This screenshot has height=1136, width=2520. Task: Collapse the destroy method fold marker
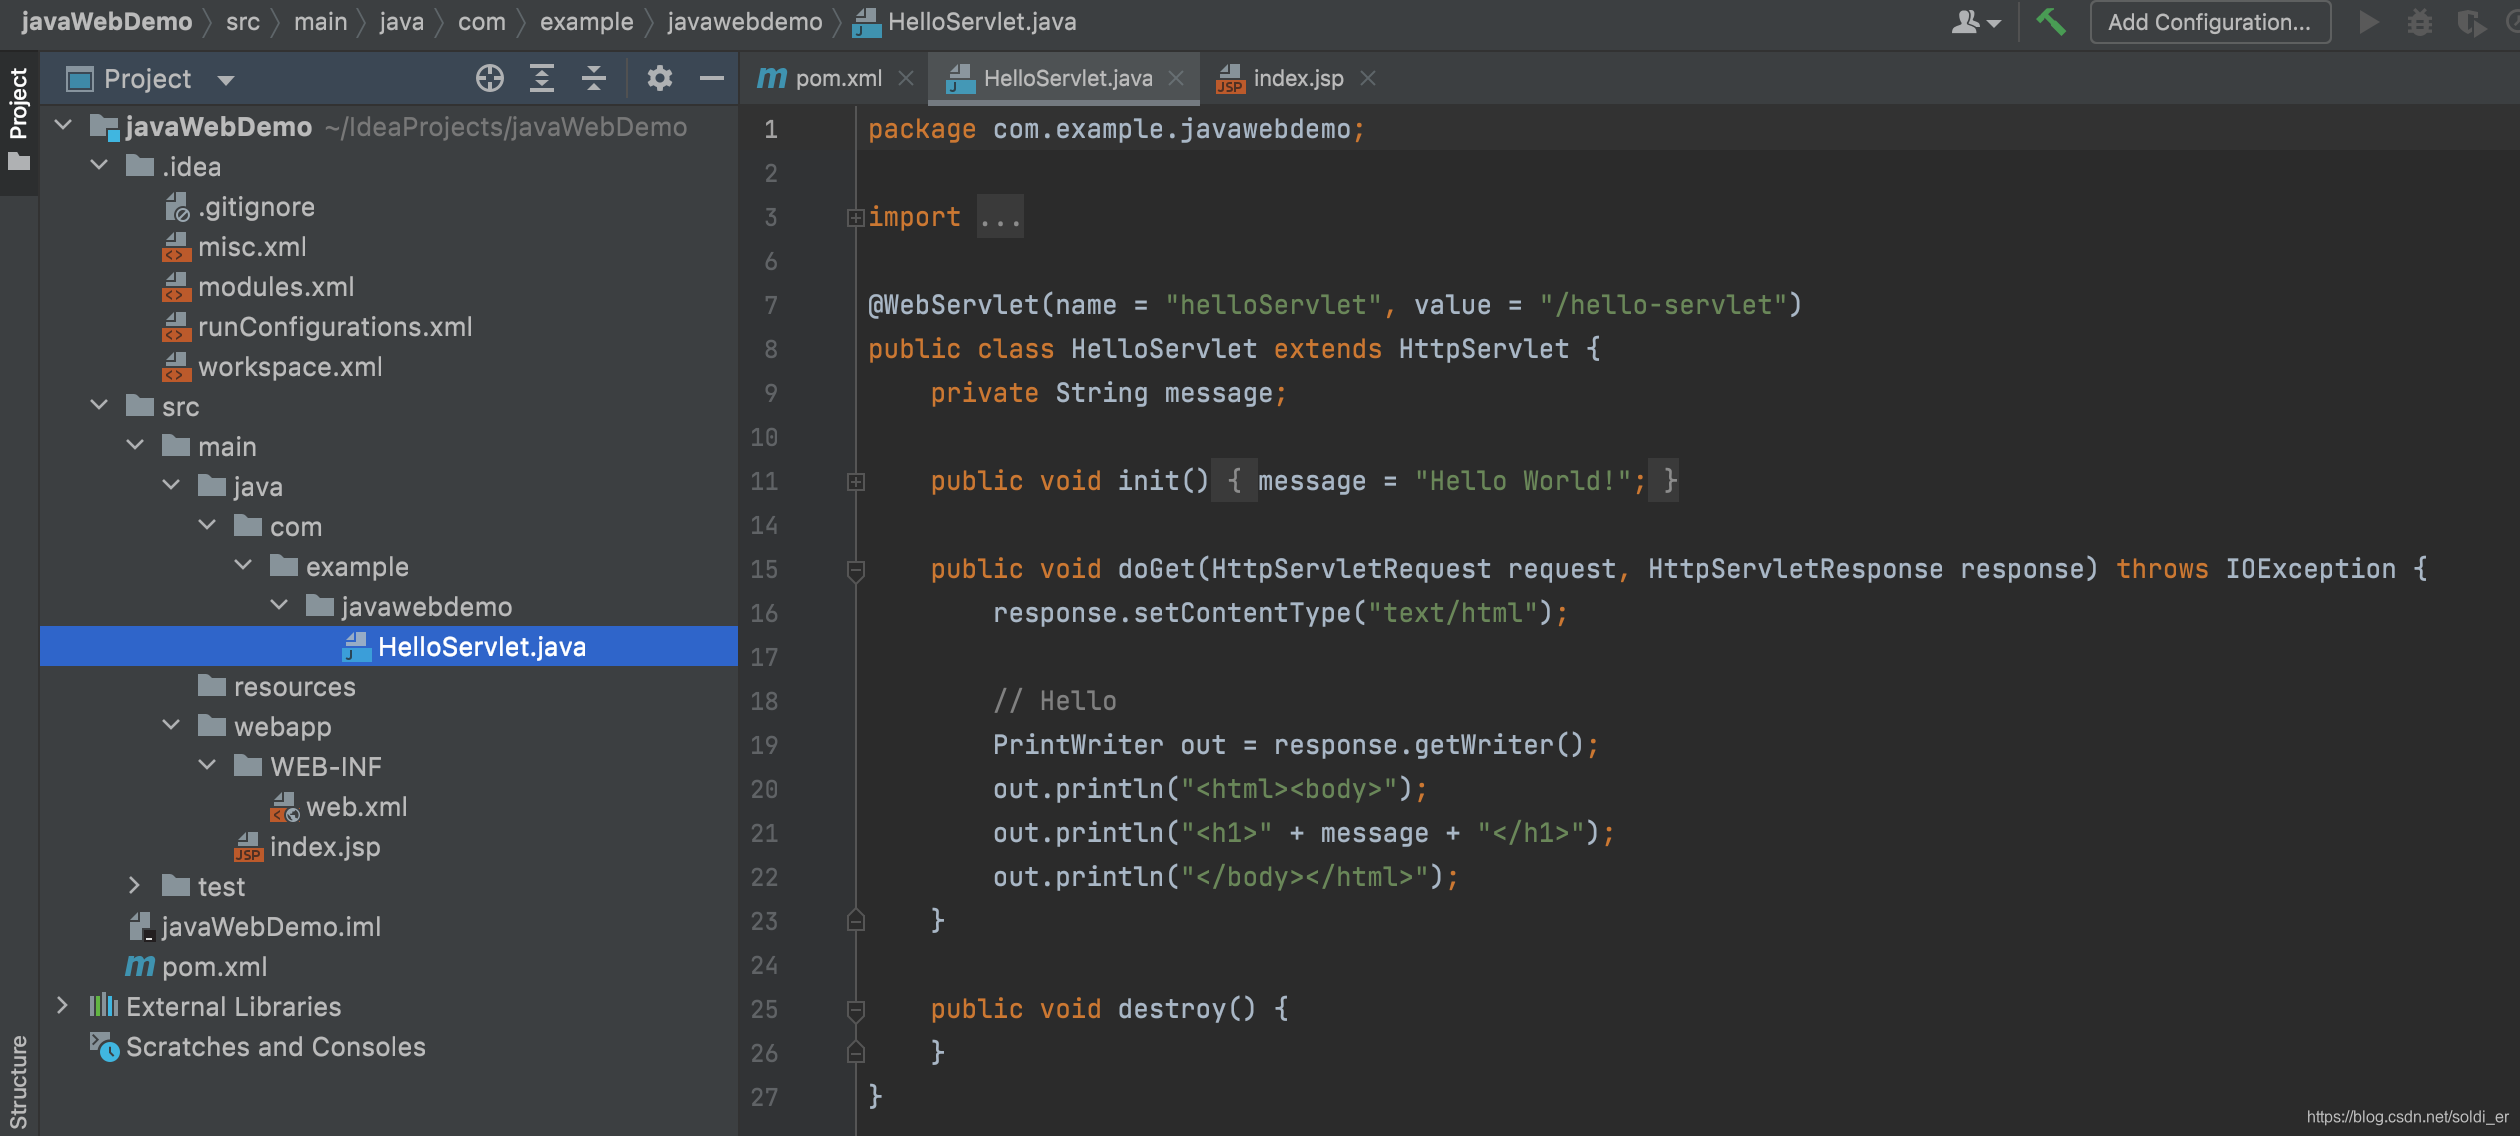pyautogui.click(x=856, y=1010)
